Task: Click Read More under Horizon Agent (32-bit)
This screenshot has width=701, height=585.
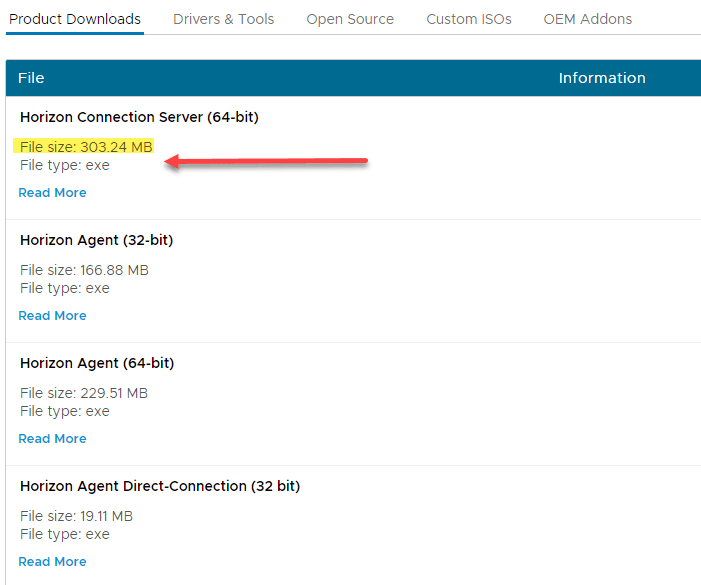Action: [52, 316]
